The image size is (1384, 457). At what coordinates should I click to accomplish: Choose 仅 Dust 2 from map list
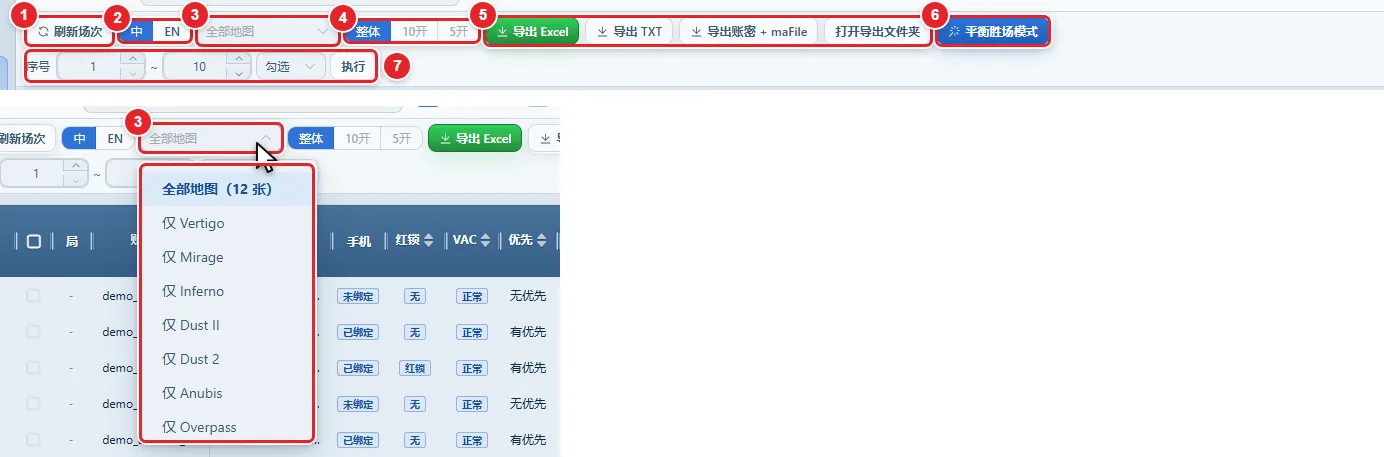tap(227, 359)
